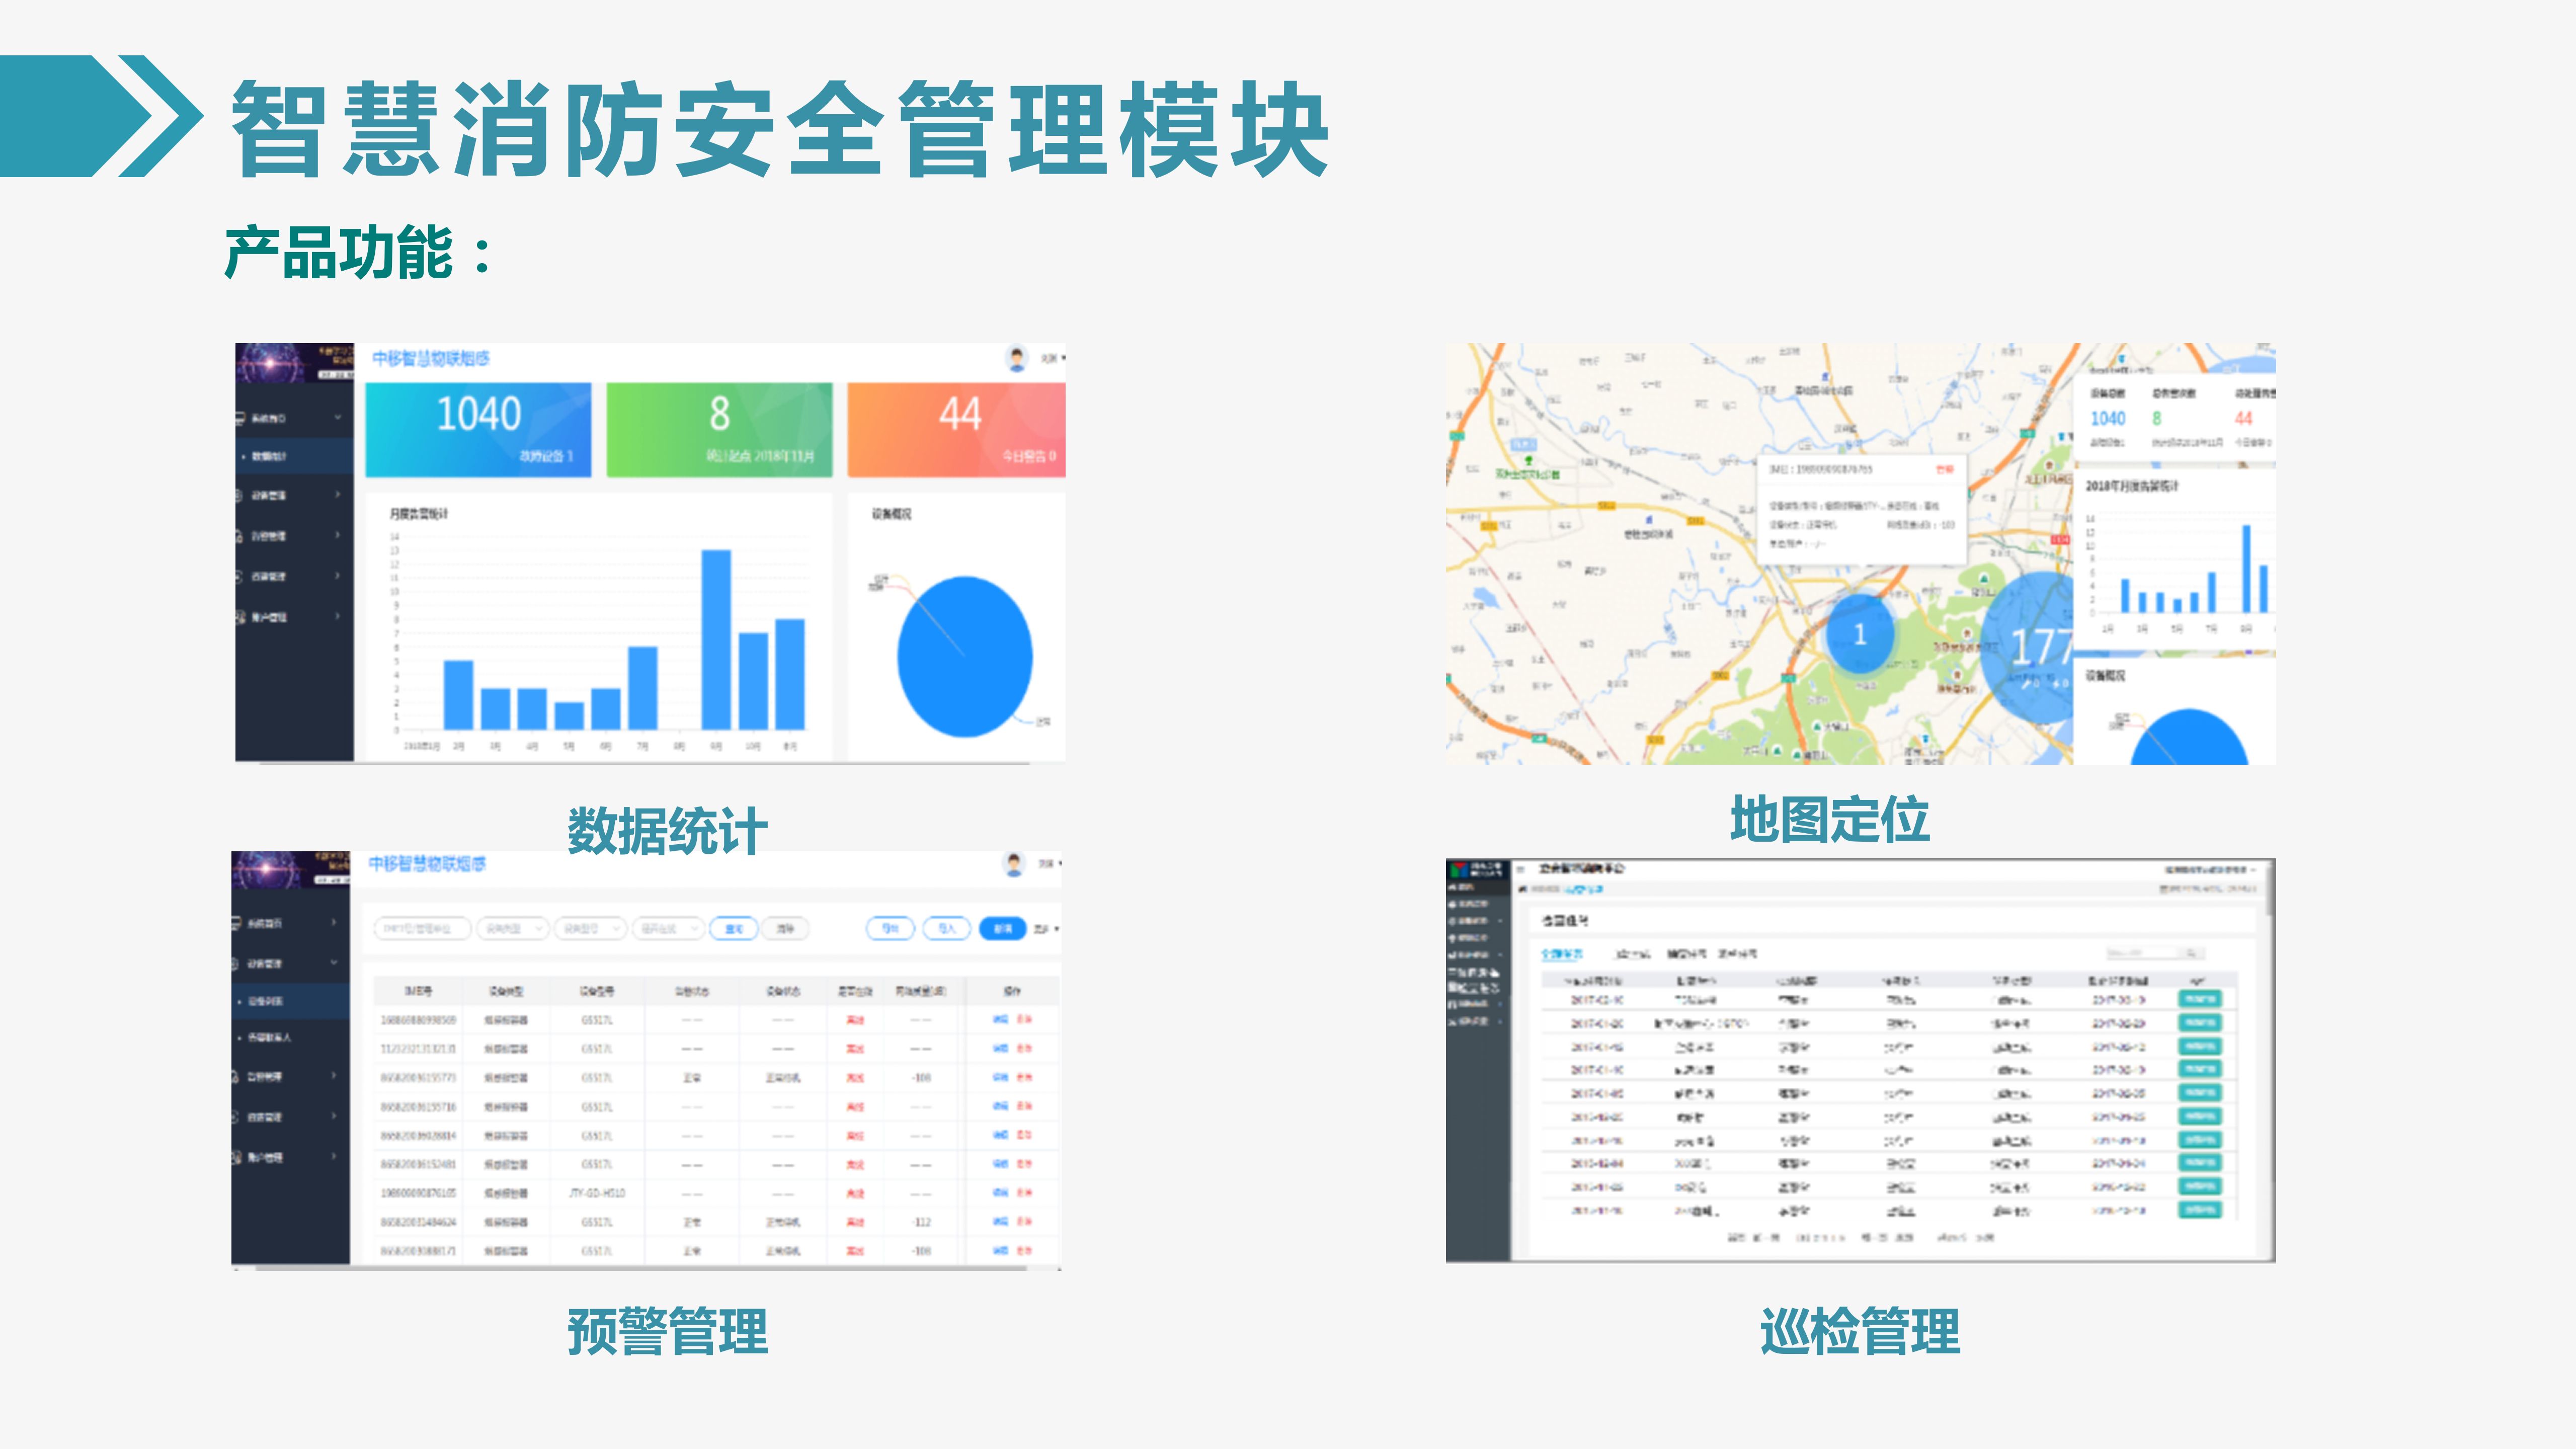This screenshot has height=1449, width=2576.
Task: Click the solid blue 新增 button
Action: coord(1003,929)
